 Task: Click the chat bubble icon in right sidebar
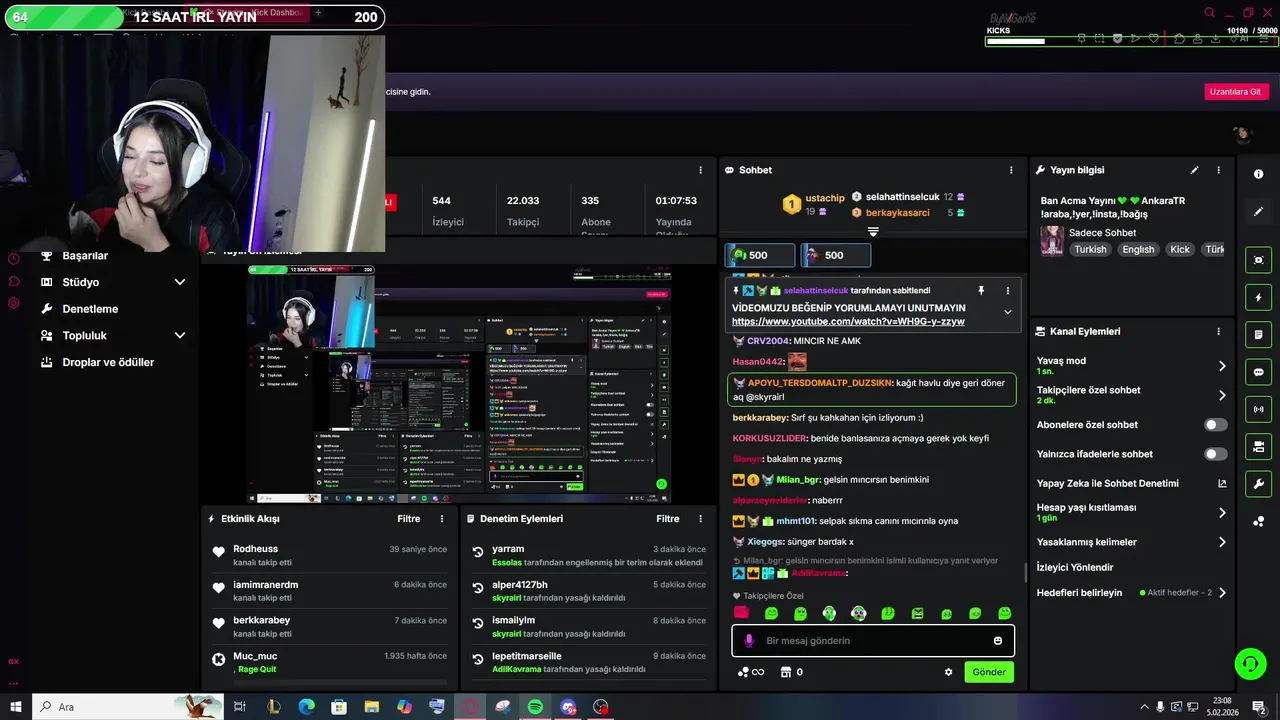1258,372
